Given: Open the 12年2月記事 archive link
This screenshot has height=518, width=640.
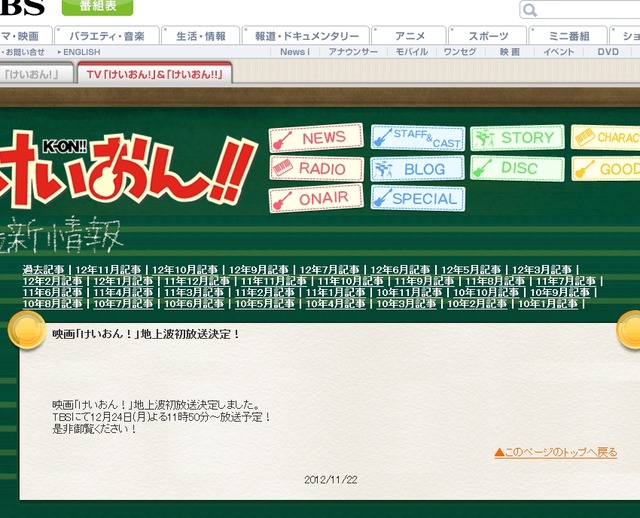Looking at the screenshot, I should (x=53, y=281).
